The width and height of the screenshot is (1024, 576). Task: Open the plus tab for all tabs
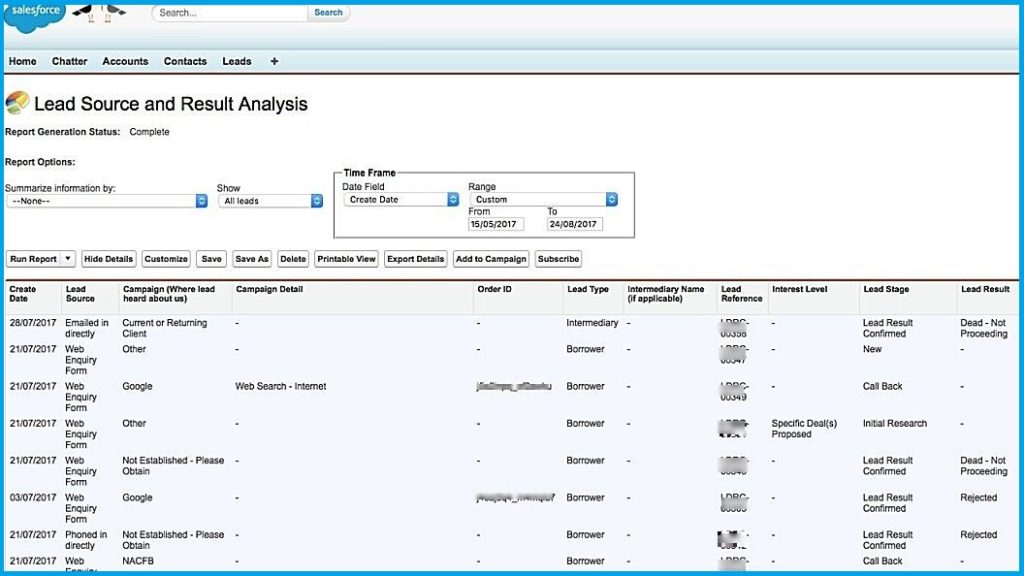(x=274, y=61)
